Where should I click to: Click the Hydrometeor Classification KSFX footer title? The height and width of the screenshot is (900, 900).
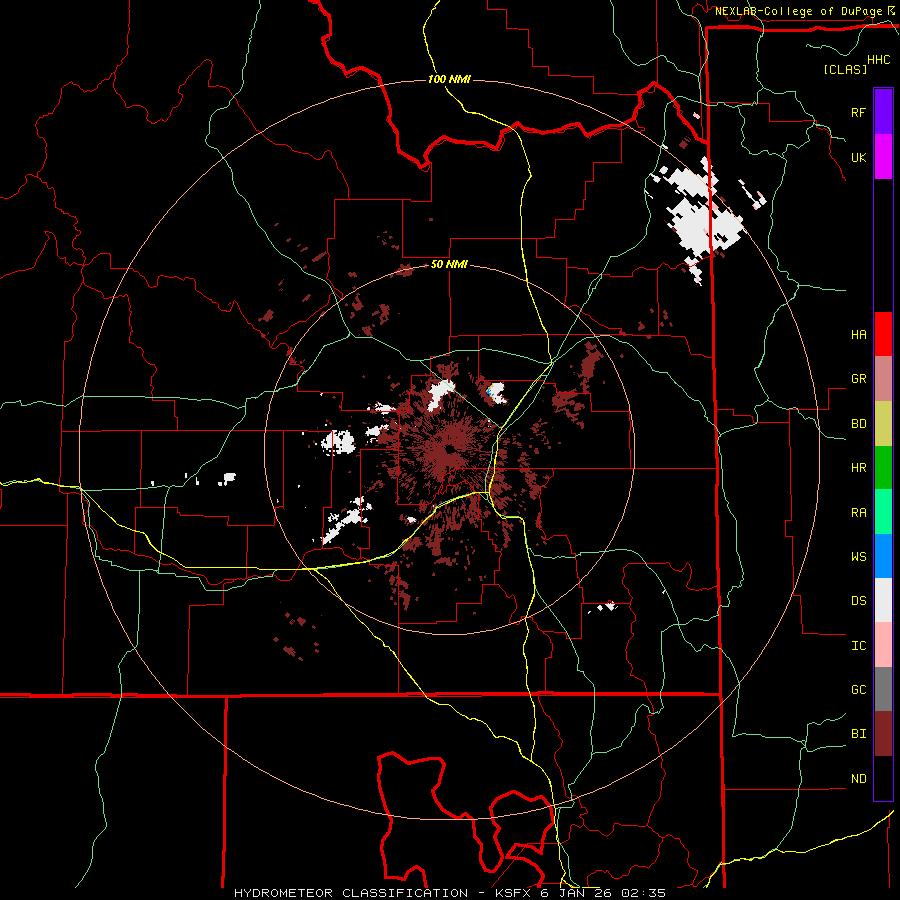point(450,893)
